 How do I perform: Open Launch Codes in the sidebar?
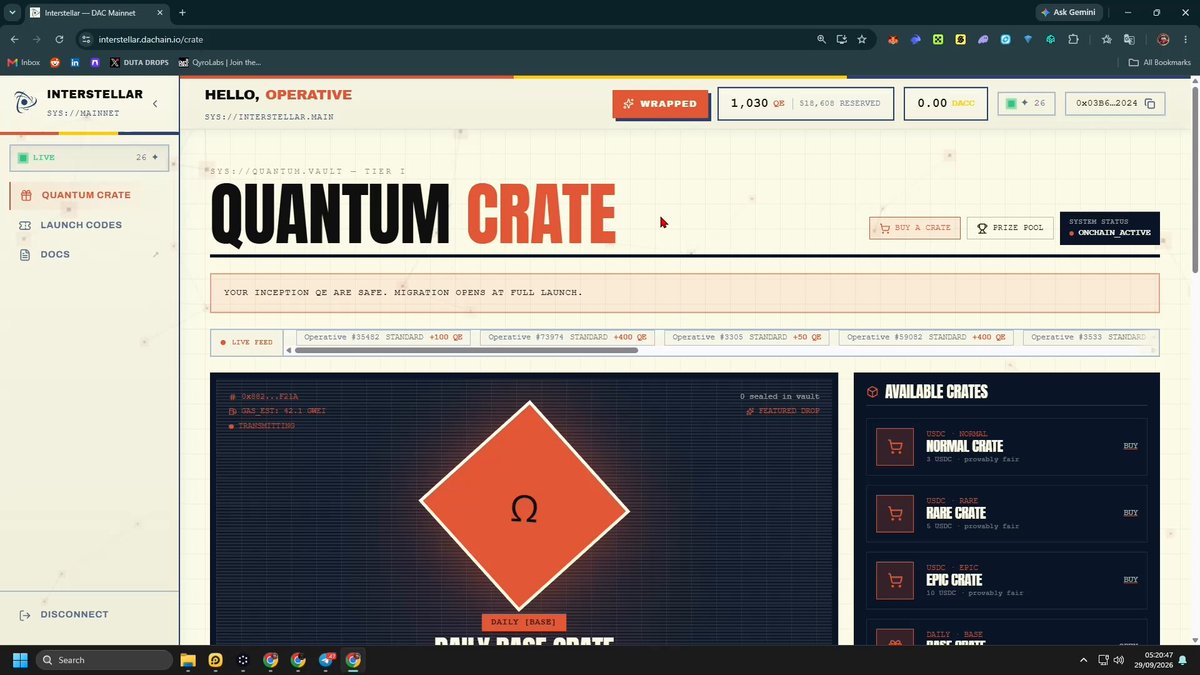[81, 225]
